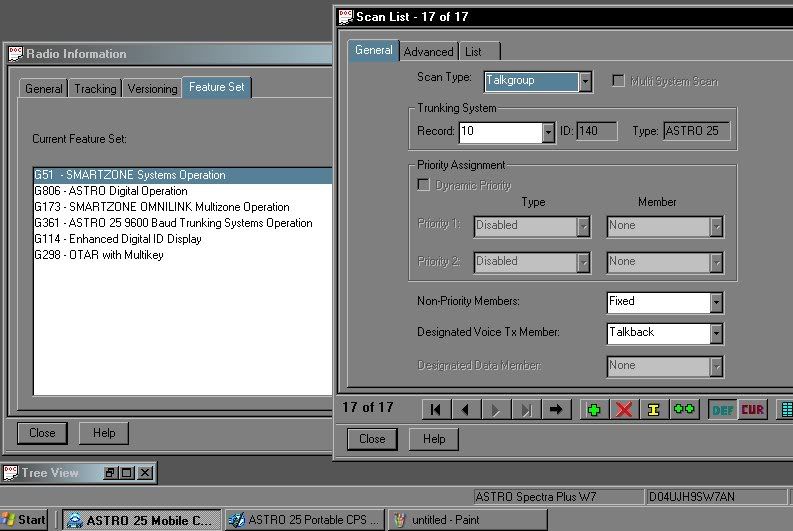This screenshot has width=793, height=531.
Task: Select G51 SMARTZONE Systems Operation feature
Action: [x=183, y=175]
